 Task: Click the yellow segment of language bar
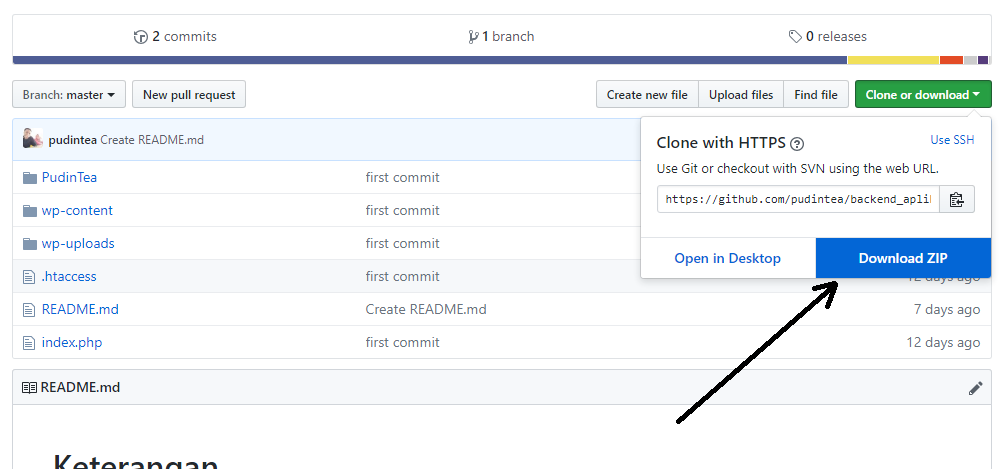pos(893,60)
